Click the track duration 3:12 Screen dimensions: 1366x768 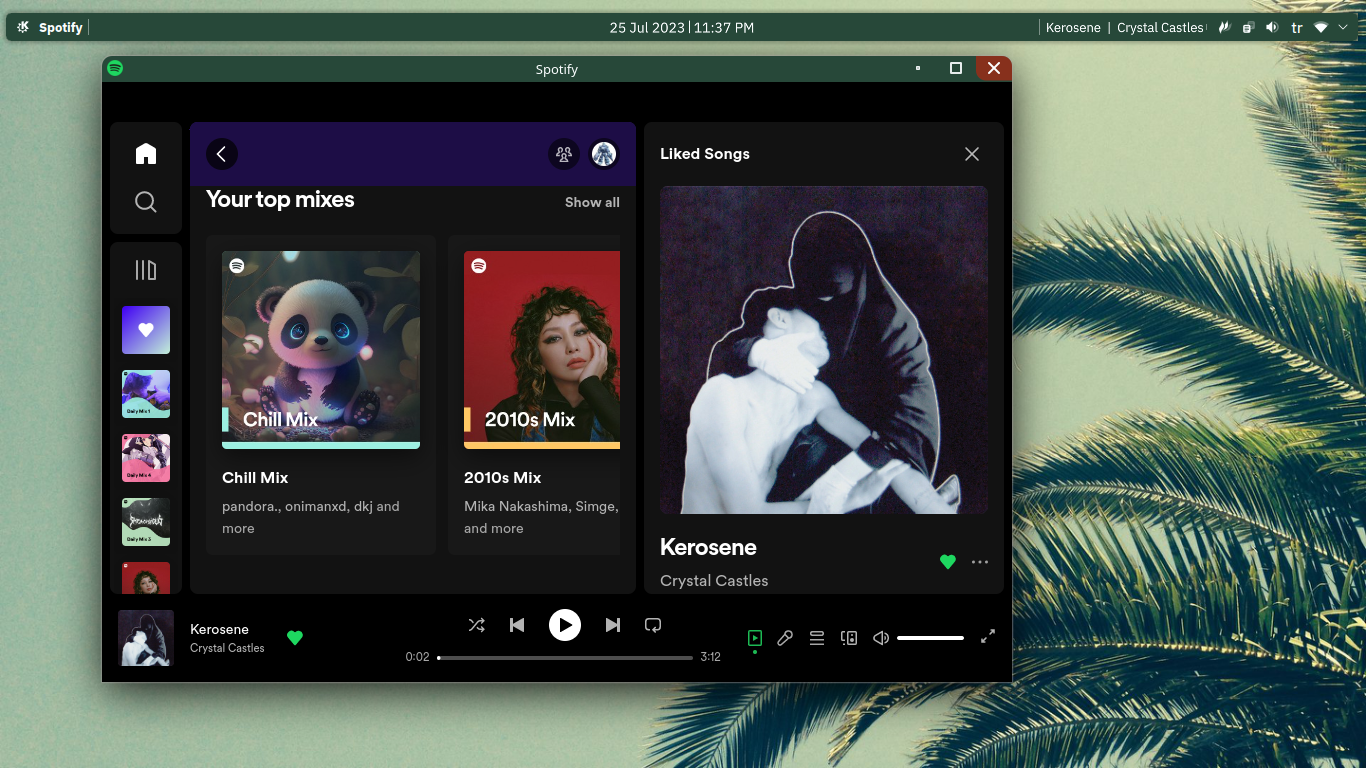pyautogui.click(x=710, y=657)
